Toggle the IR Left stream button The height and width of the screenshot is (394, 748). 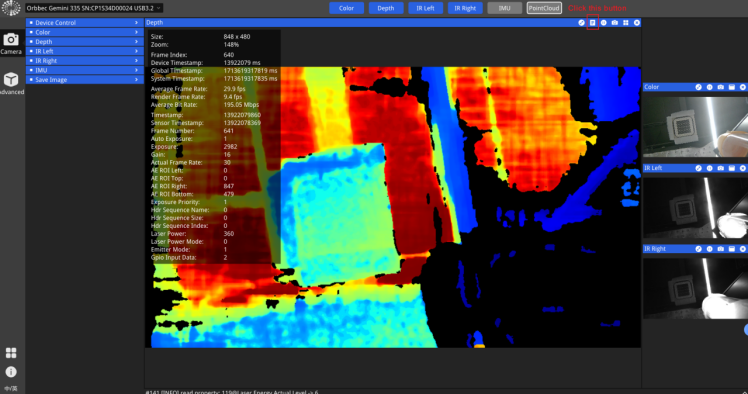tap(425, 8)
